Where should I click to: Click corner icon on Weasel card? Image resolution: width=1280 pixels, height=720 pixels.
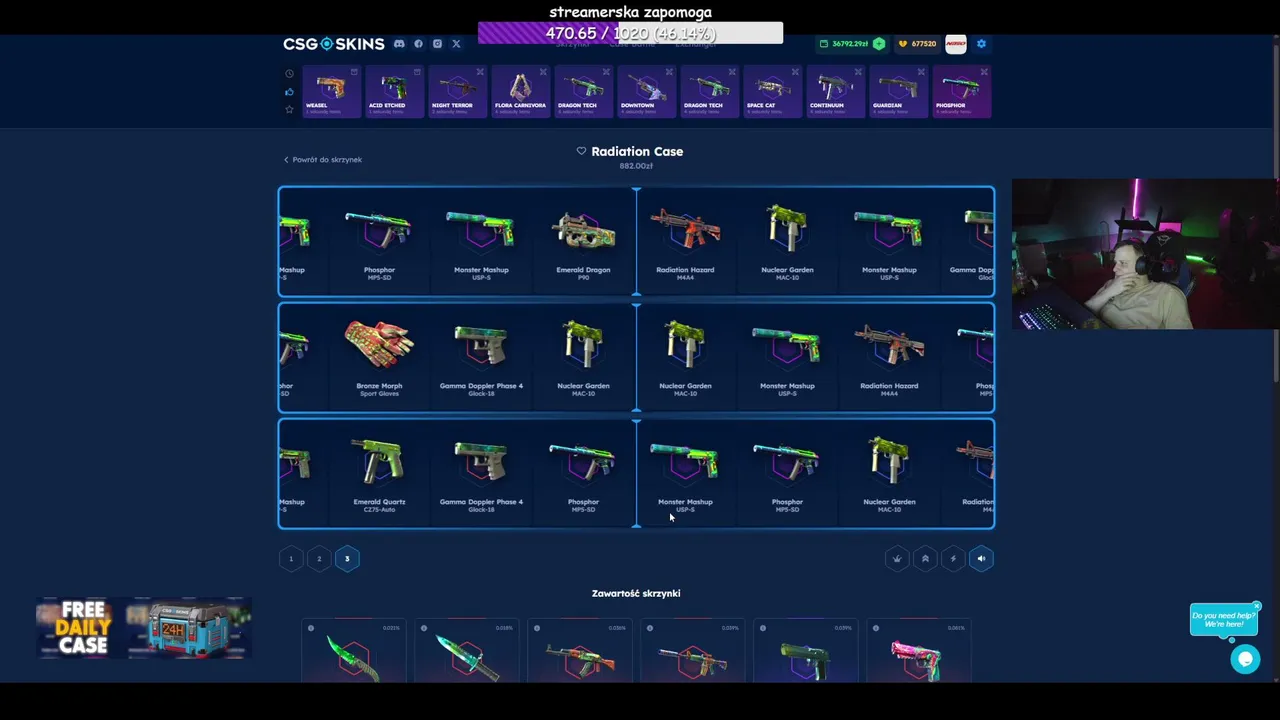tap(354, 72)
